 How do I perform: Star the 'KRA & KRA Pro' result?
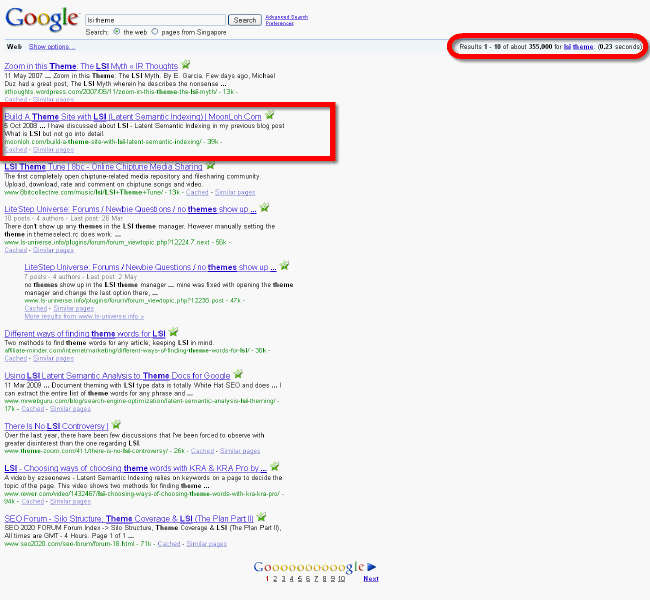[x=274, y=466]
